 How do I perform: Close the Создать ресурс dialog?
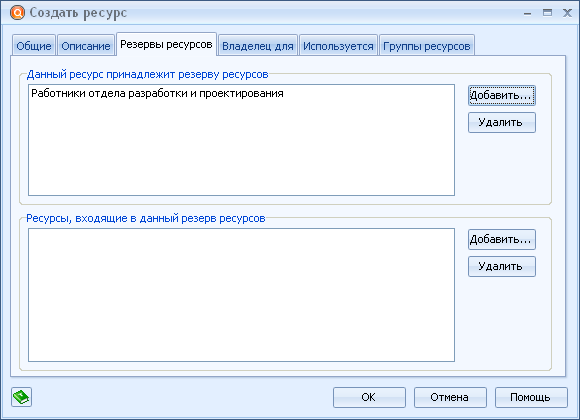point(567,13)
